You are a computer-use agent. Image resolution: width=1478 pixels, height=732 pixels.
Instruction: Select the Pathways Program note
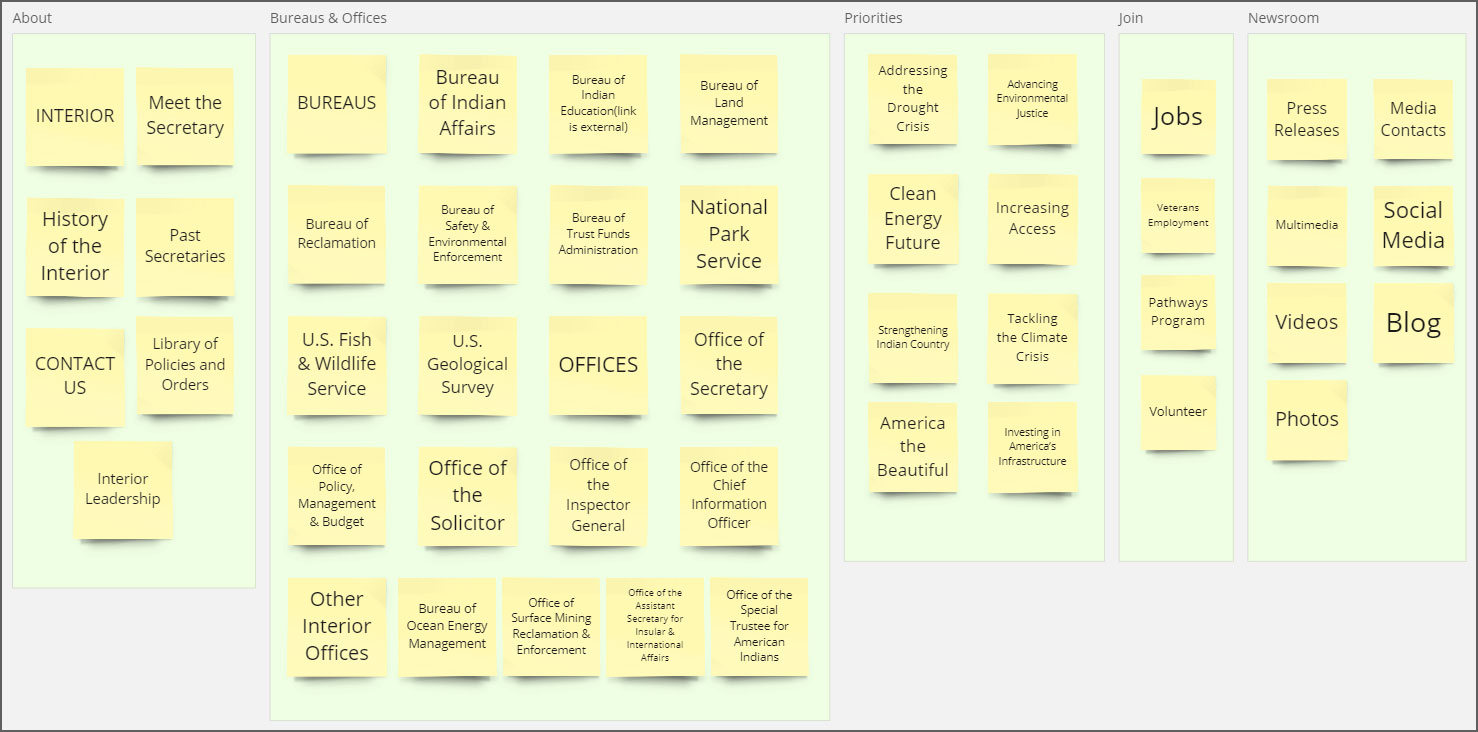tap(1178, 312)
